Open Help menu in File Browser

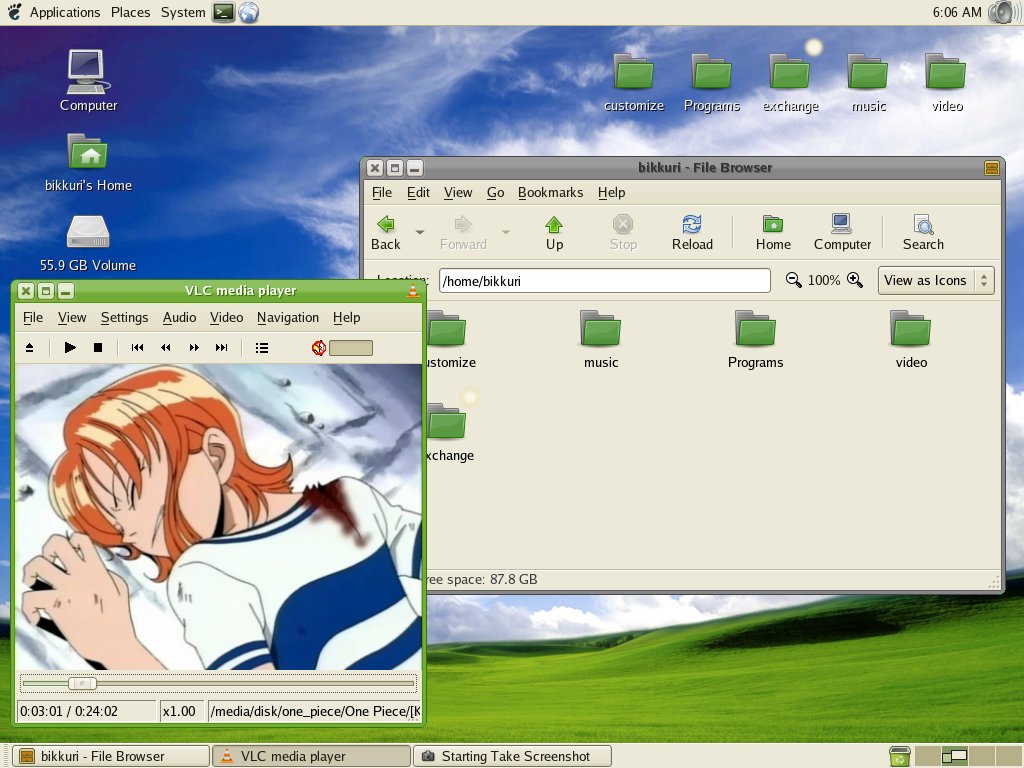pos(611,193)
